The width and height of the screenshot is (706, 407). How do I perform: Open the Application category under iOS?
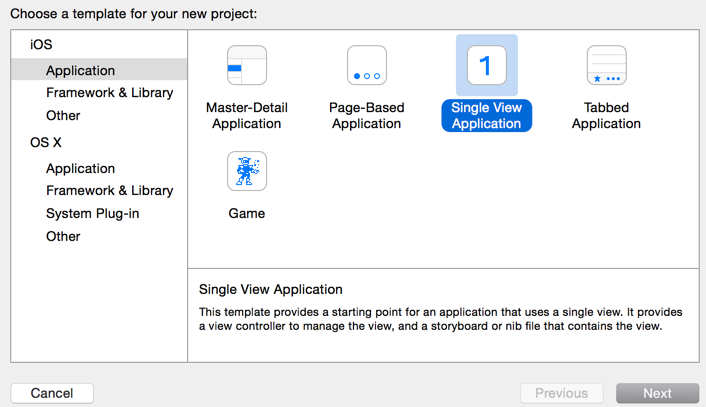pos(80,70)
